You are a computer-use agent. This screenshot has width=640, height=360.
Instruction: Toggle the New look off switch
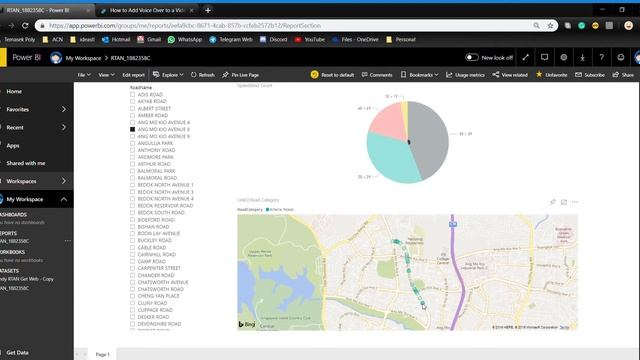coord(472,58)
